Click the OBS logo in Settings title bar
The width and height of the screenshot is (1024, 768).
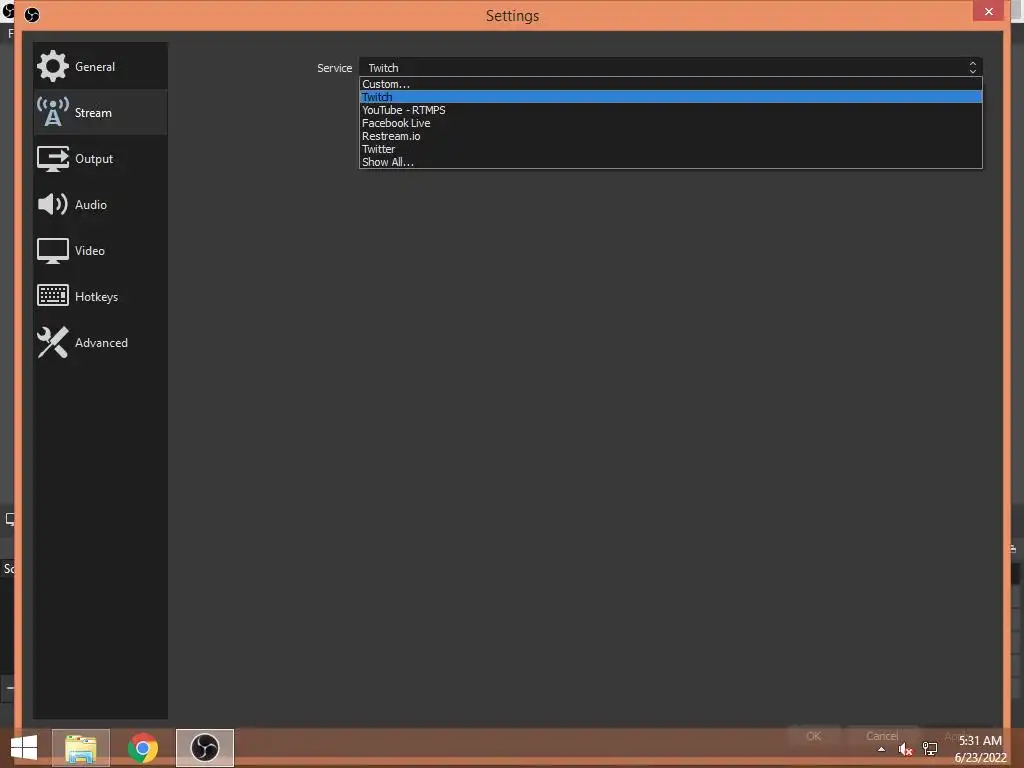tap(31, 14)
